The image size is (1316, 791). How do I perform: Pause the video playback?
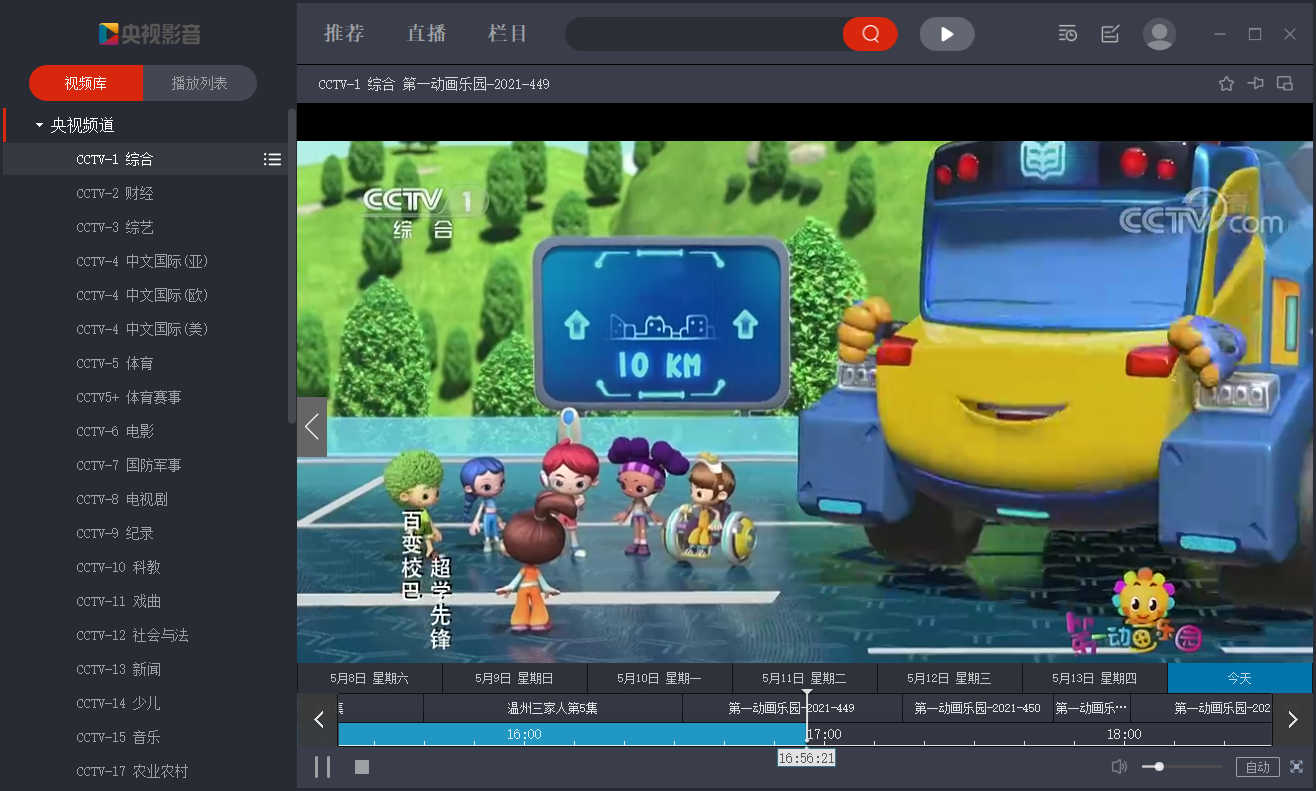point(322,767)
